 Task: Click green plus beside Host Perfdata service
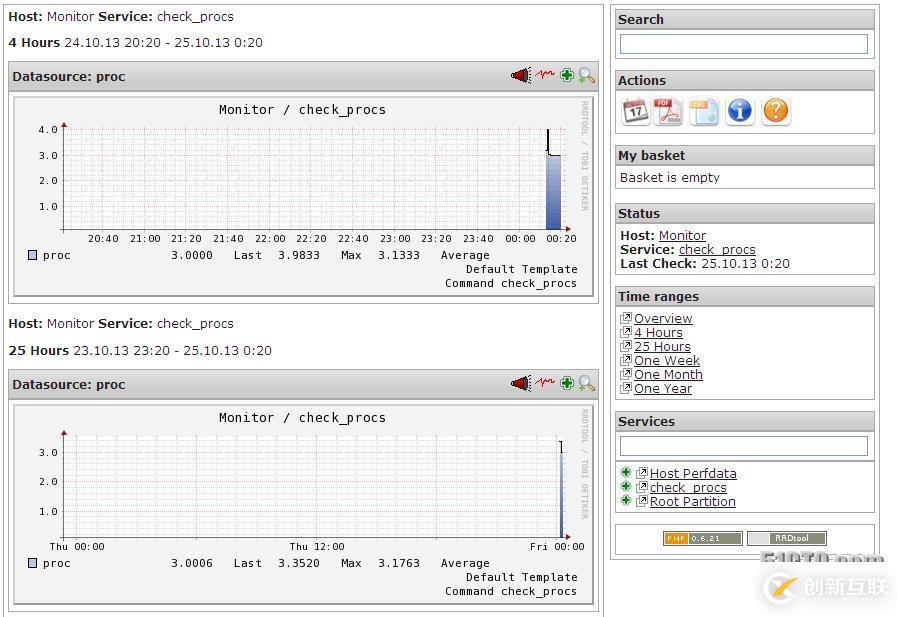point(626,472)
